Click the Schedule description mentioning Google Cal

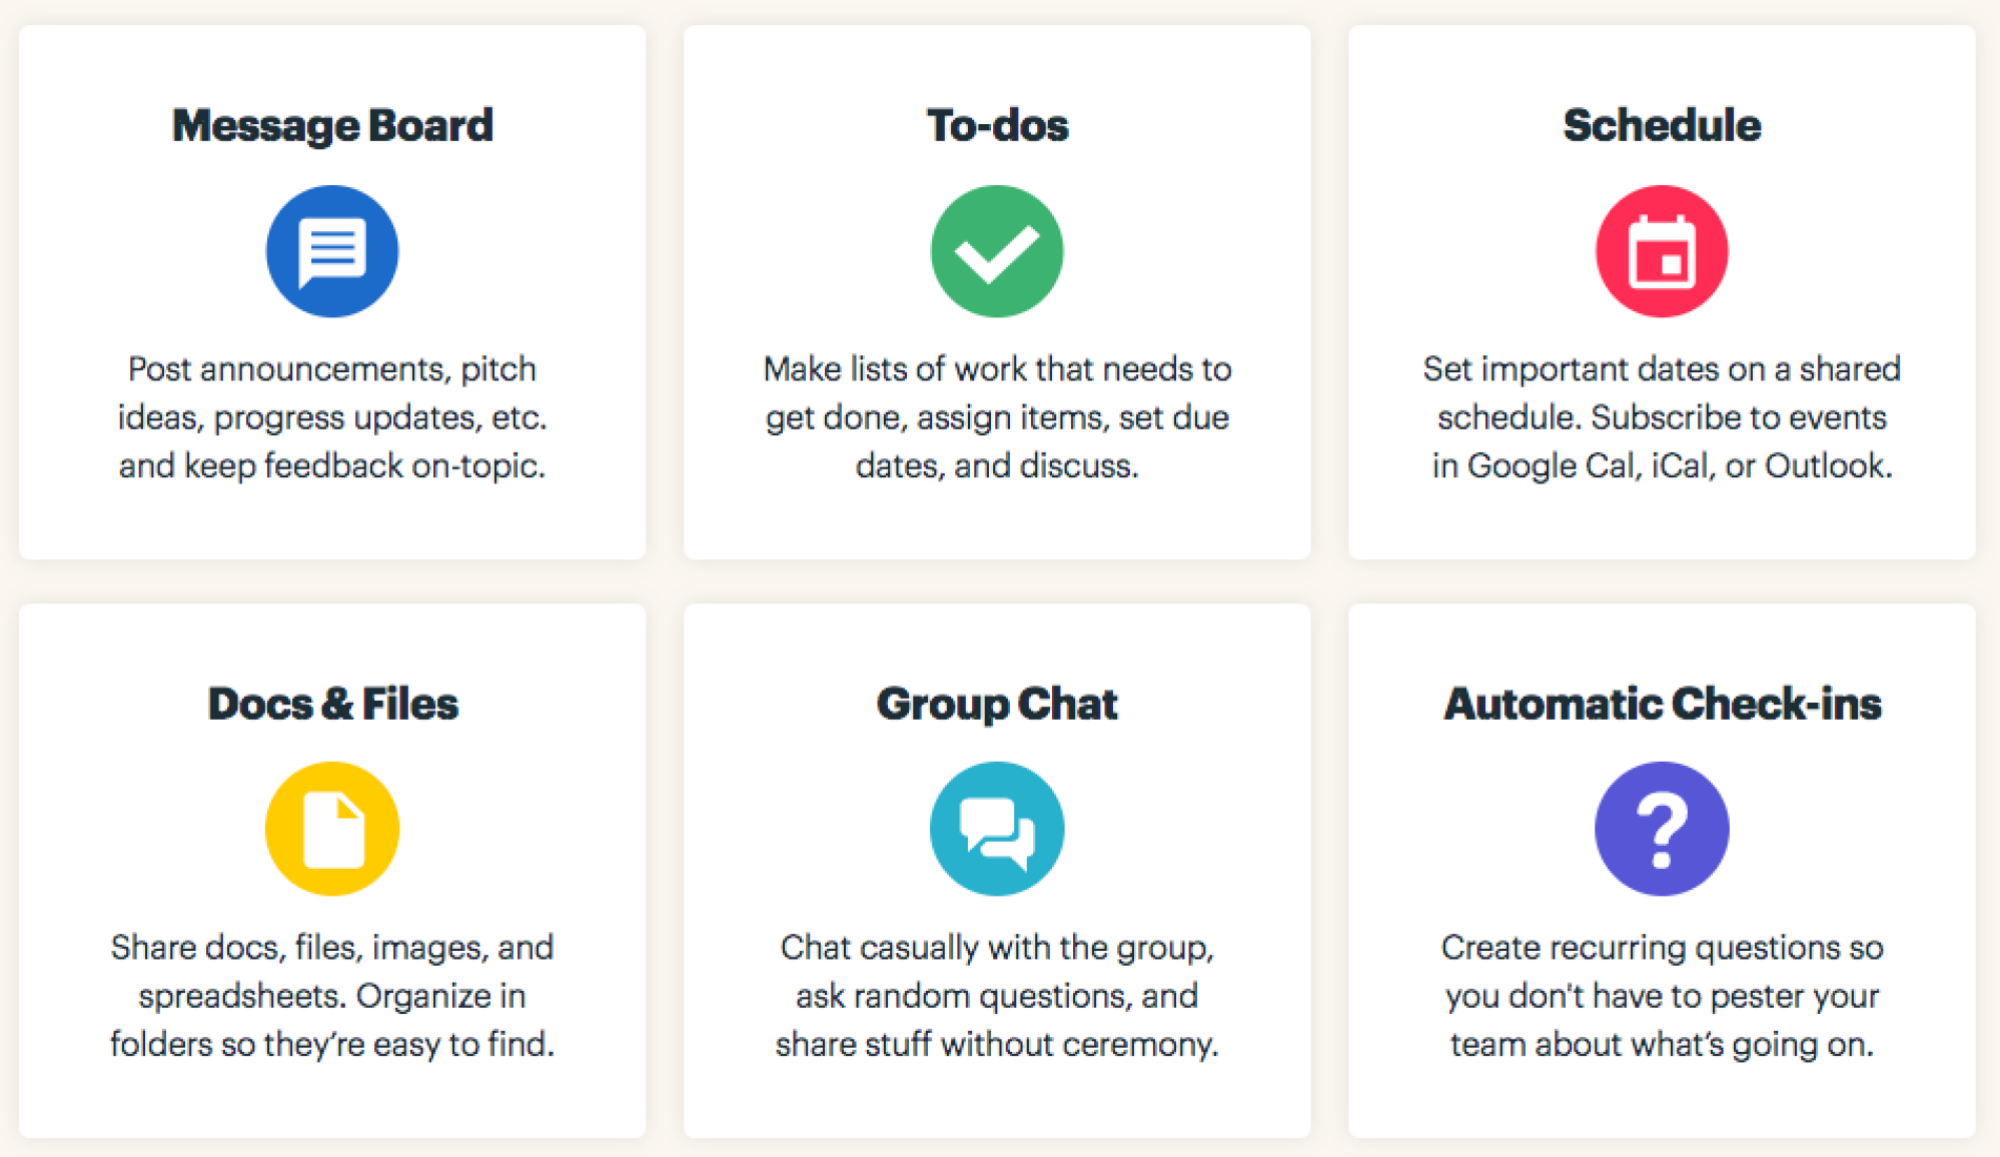(x=1662, y=417)
